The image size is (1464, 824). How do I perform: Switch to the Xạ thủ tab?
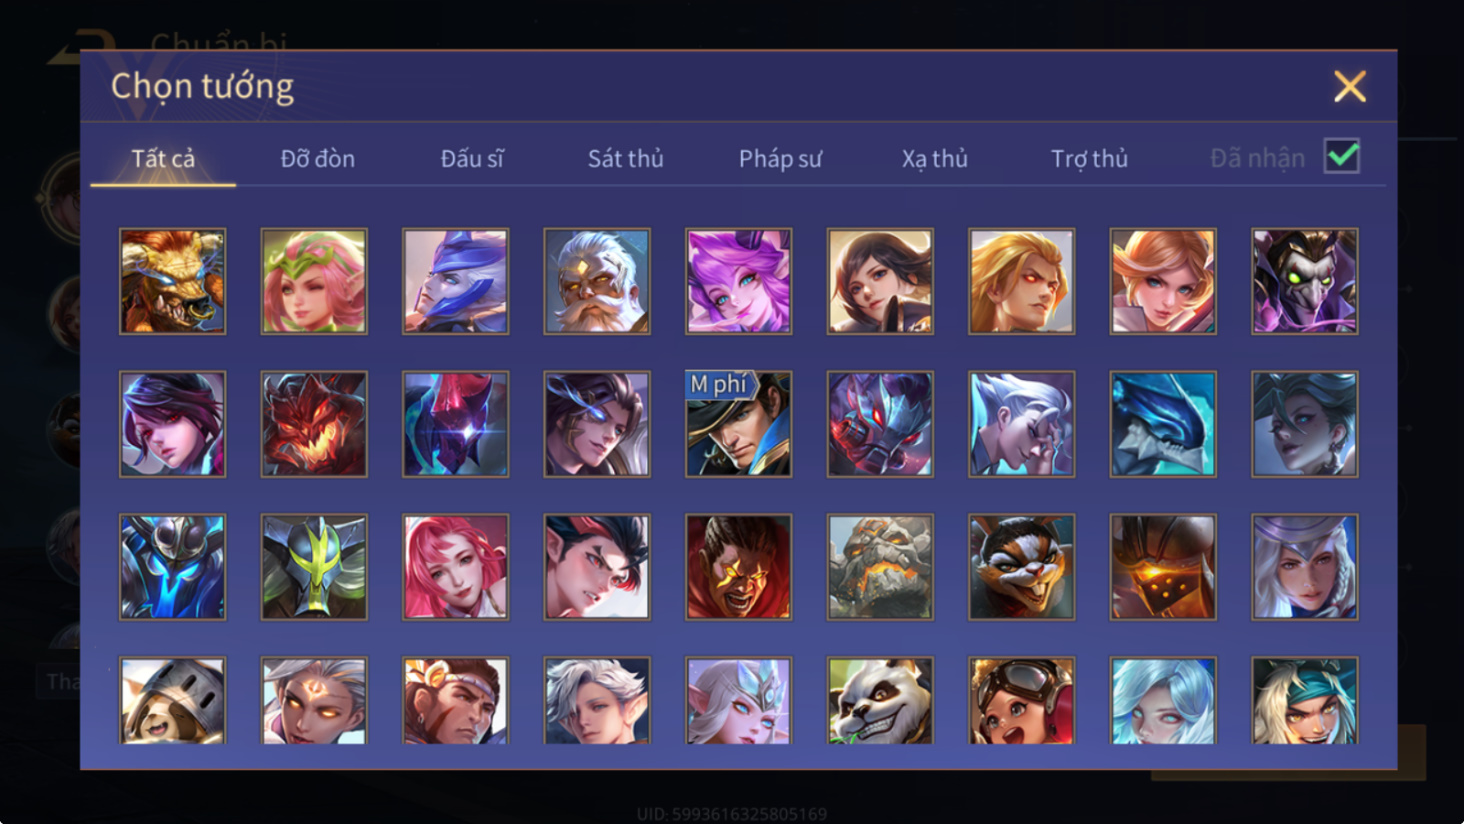tap(934, 158)
